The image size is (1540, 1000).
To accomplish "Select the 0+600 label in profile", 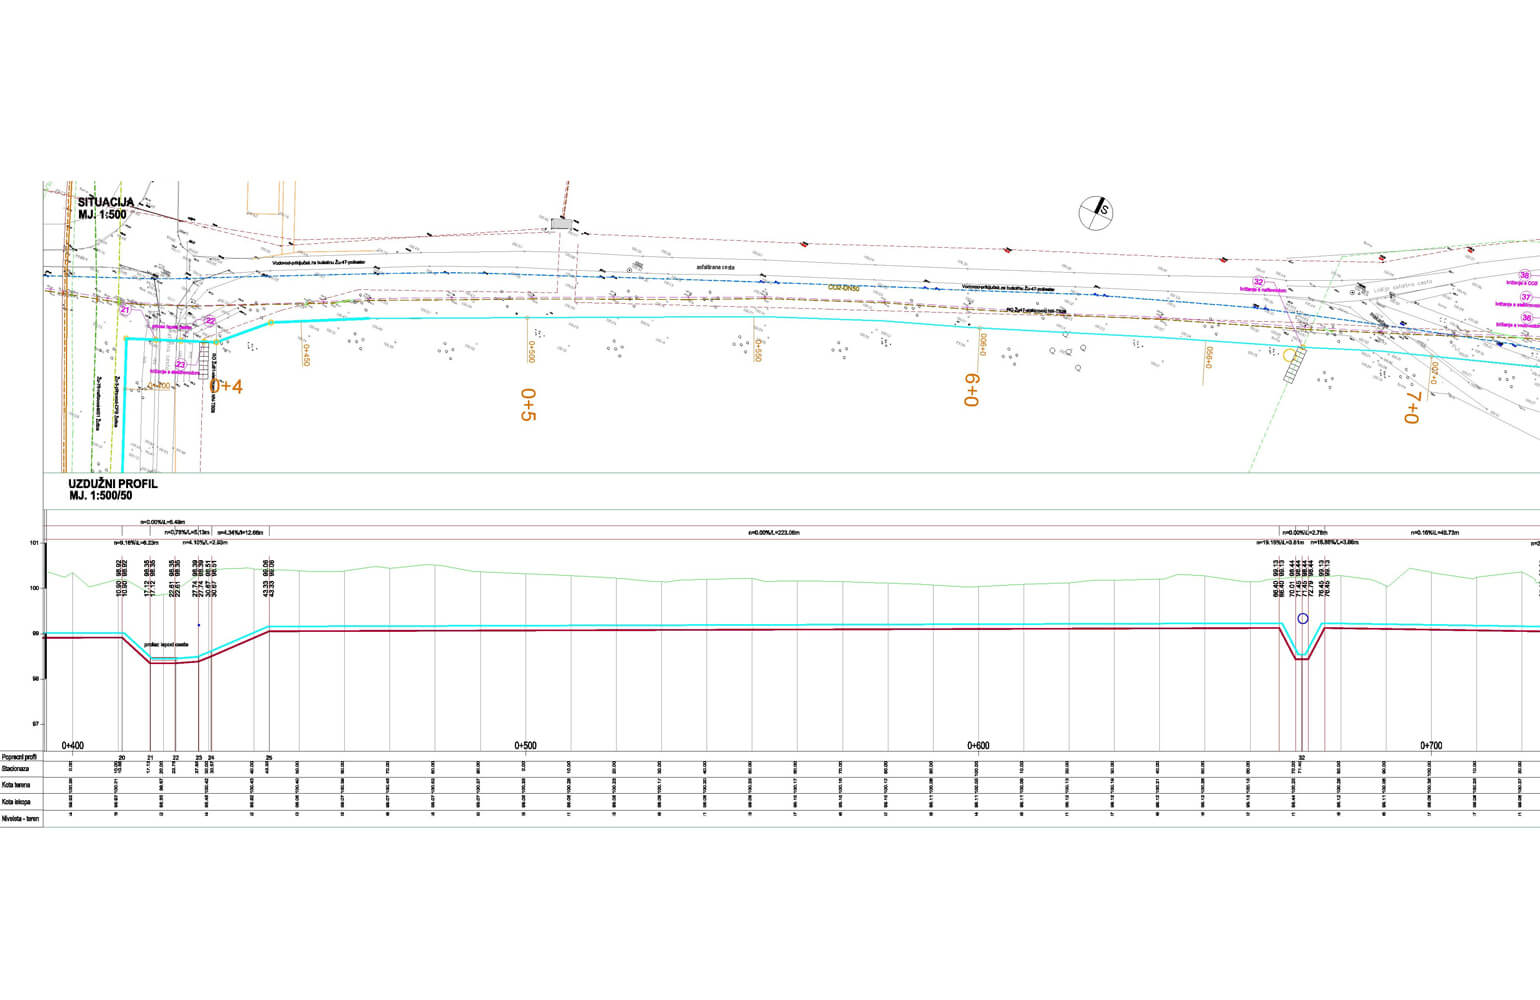I will (978, 745).
